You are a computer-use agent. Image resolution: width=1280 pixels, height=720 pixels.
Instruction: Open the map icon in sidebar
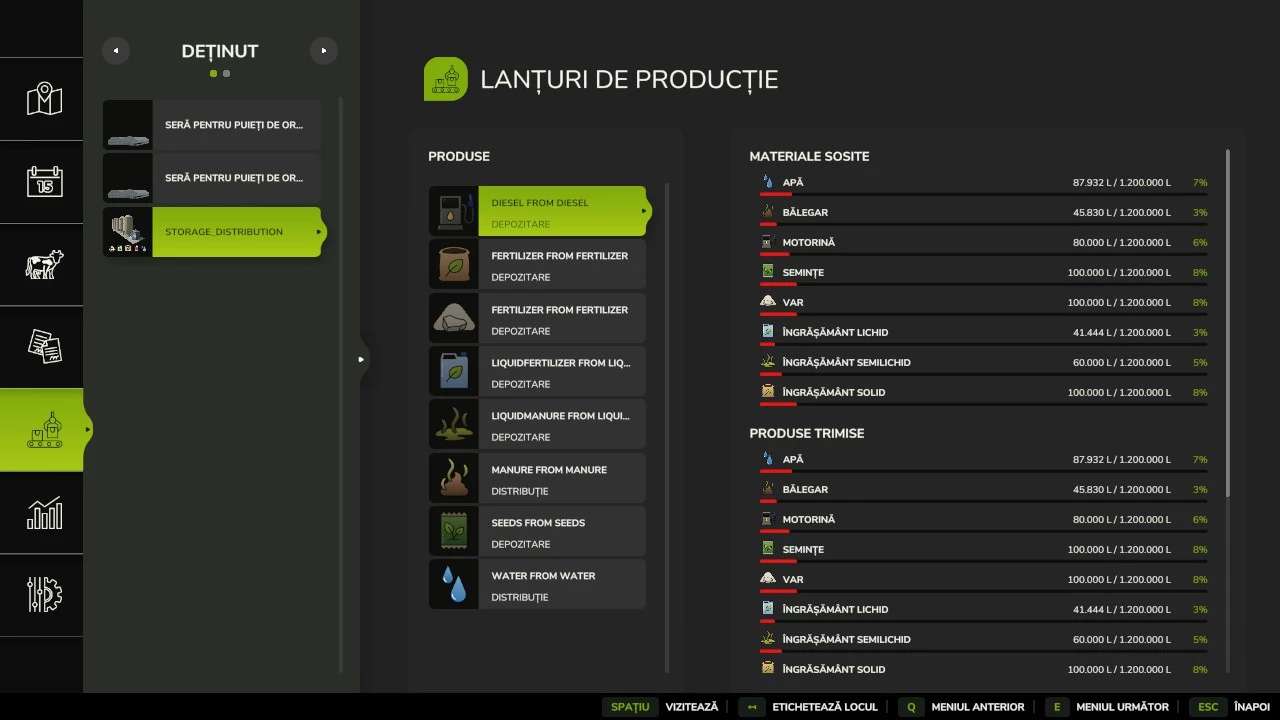[44, 99]
